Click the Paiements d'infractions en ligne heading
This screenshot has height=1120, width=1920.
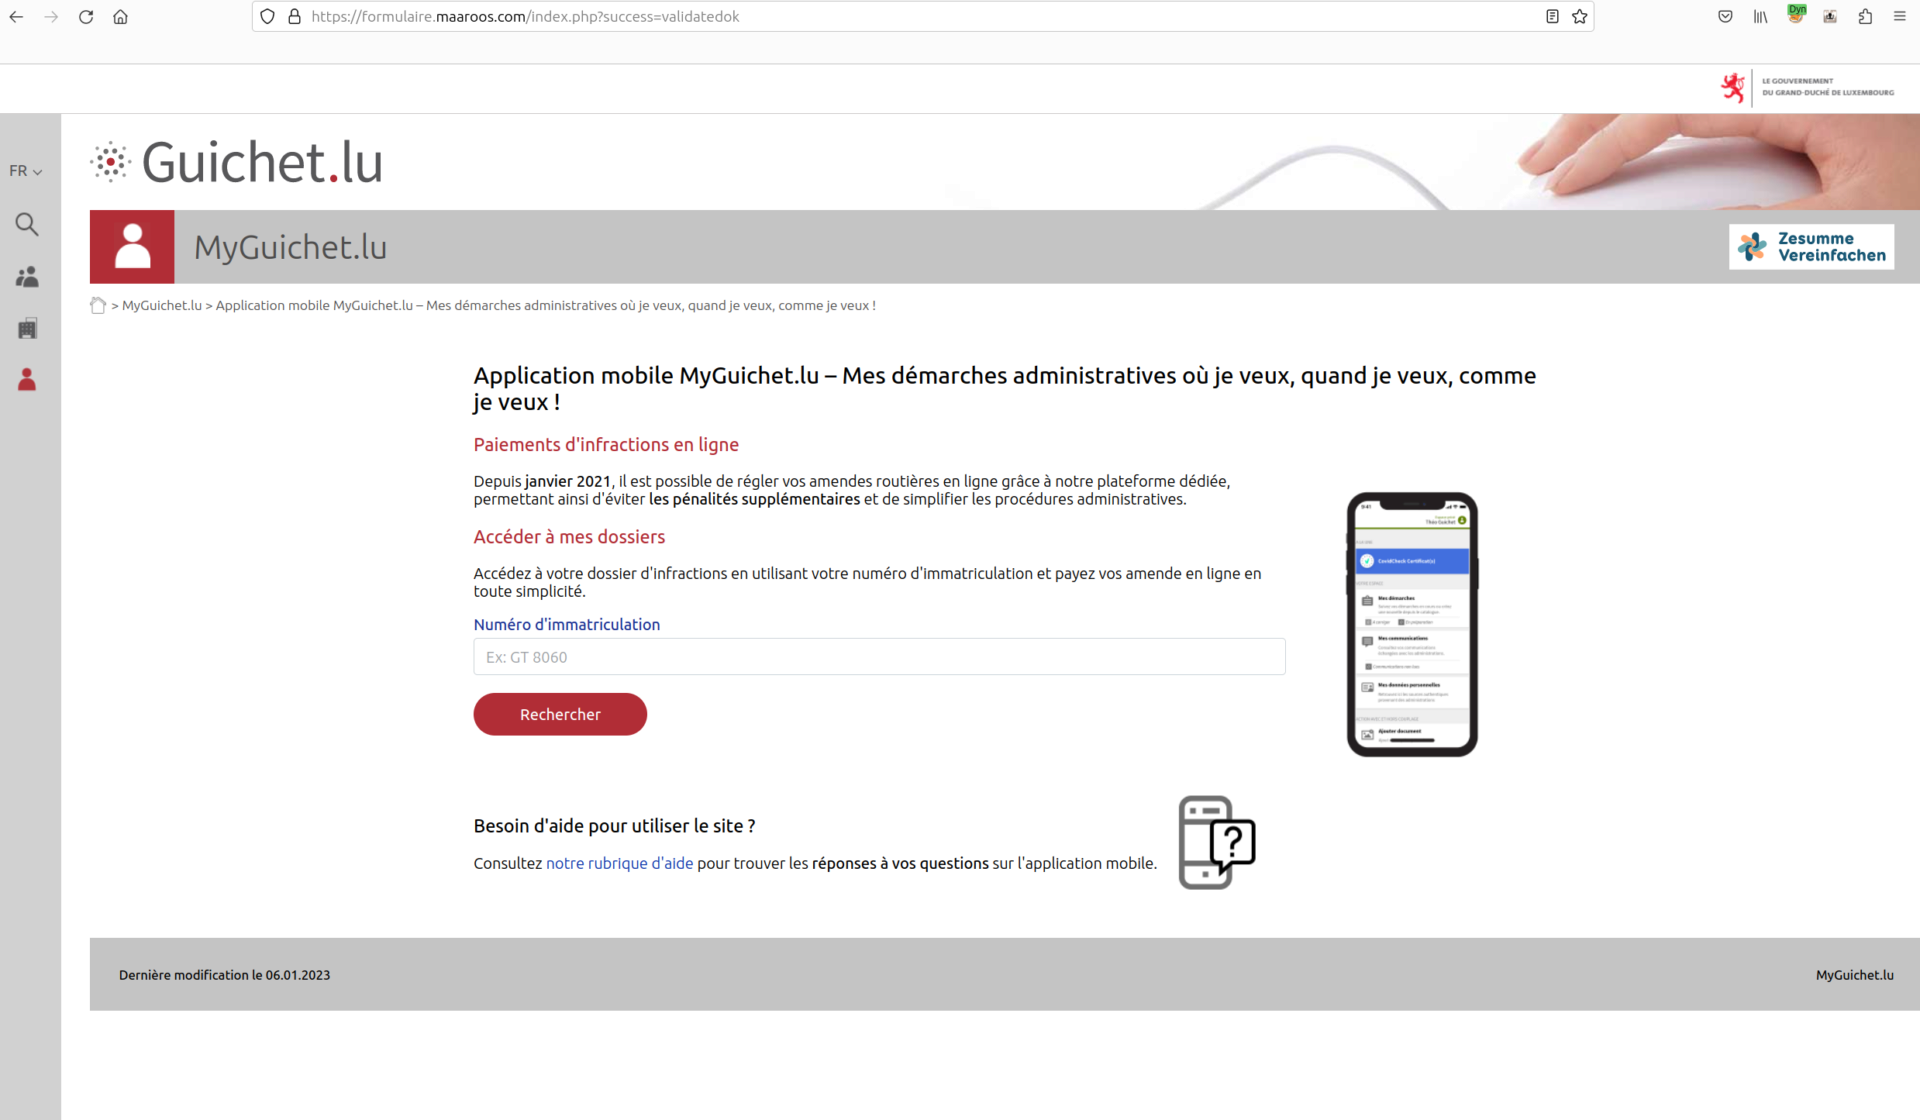click(606, 445)
